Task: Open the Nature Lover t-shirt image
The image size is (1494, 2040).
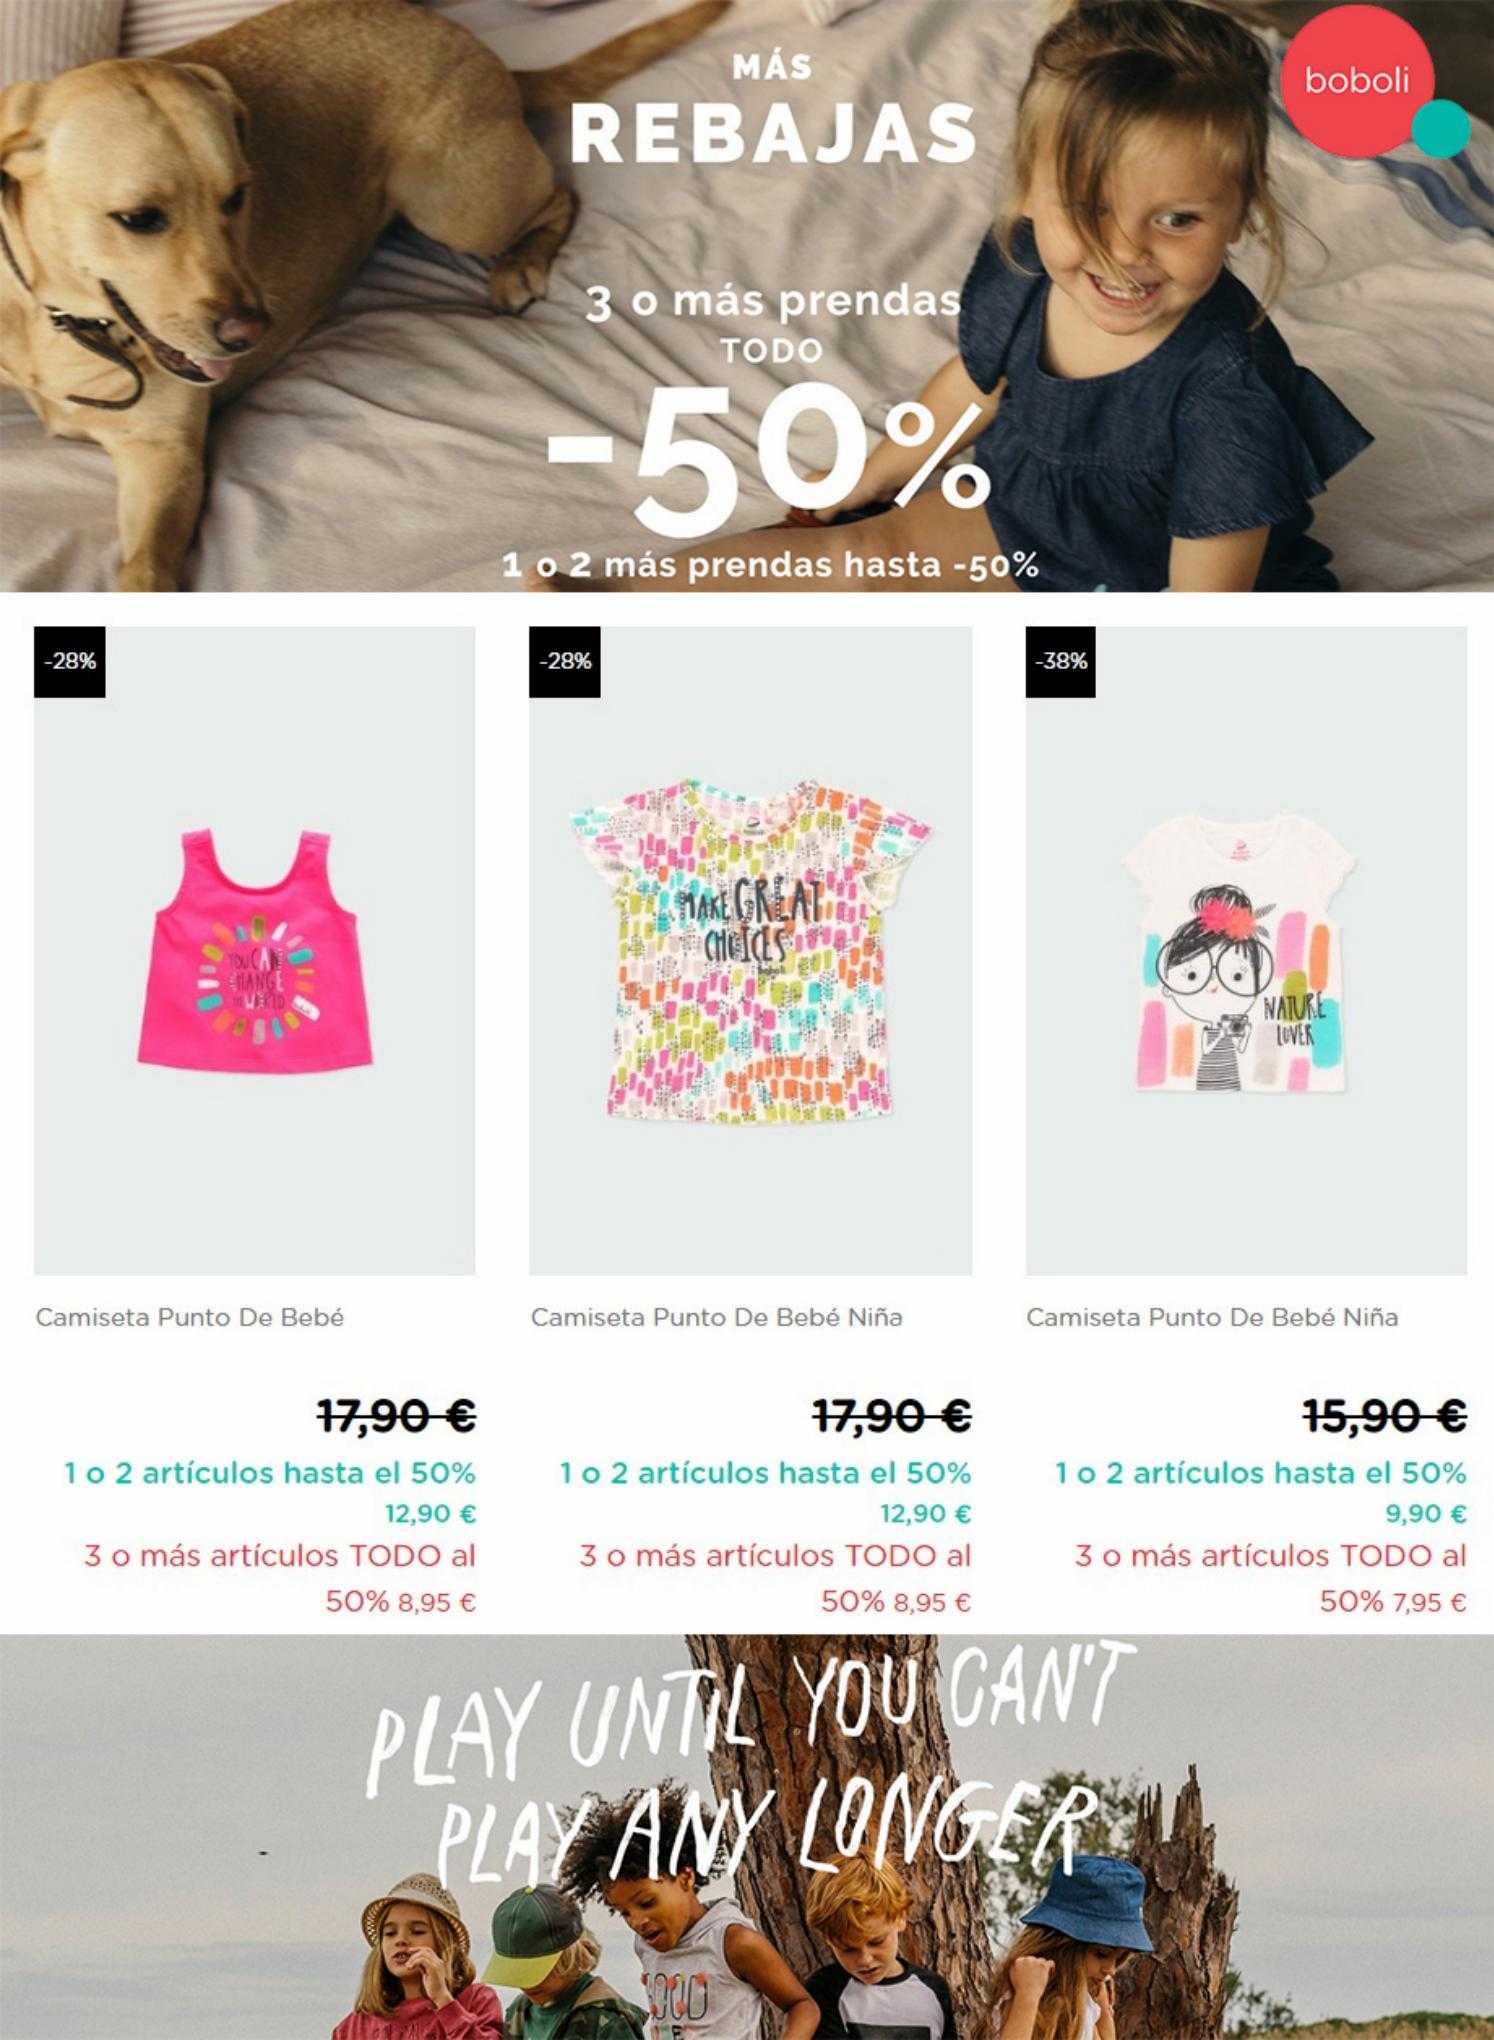Action: [x=1246, y=950]
